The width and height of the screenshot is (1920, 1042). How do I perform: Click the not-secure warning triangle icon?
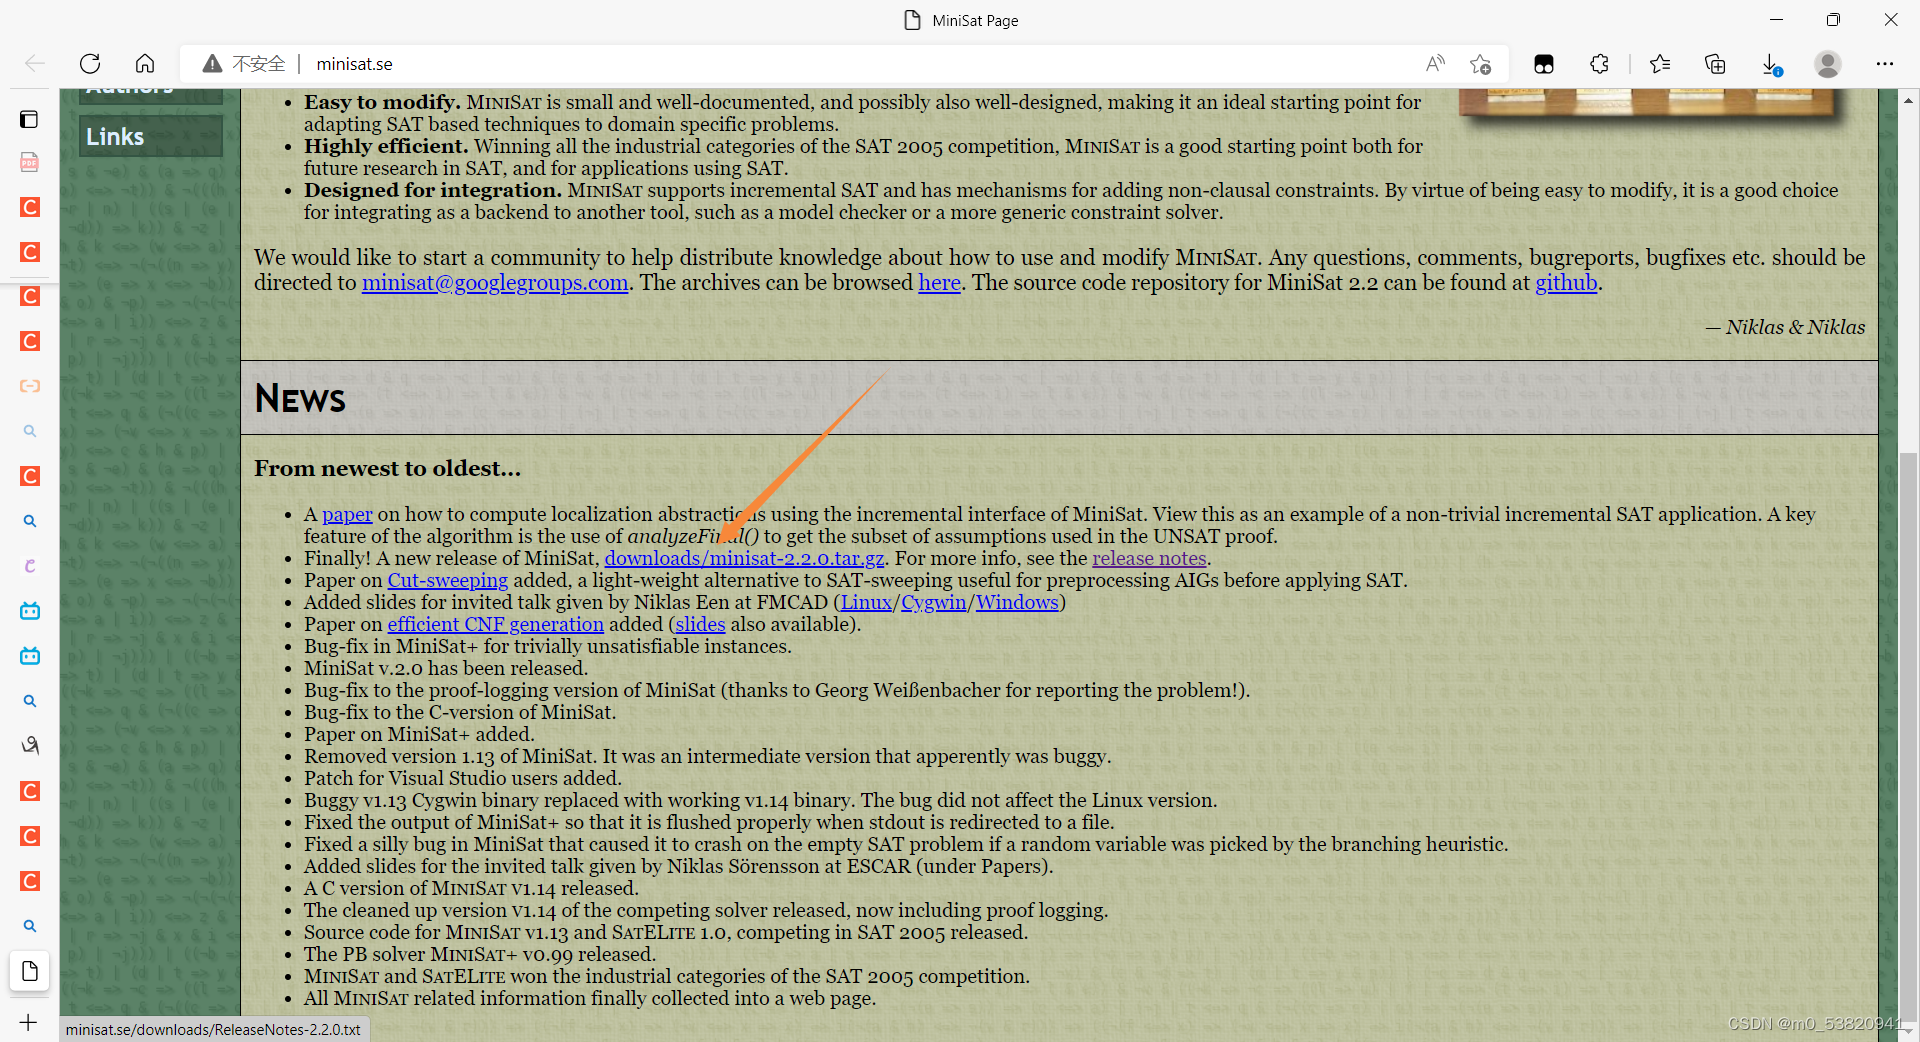[x=212, y=64]
